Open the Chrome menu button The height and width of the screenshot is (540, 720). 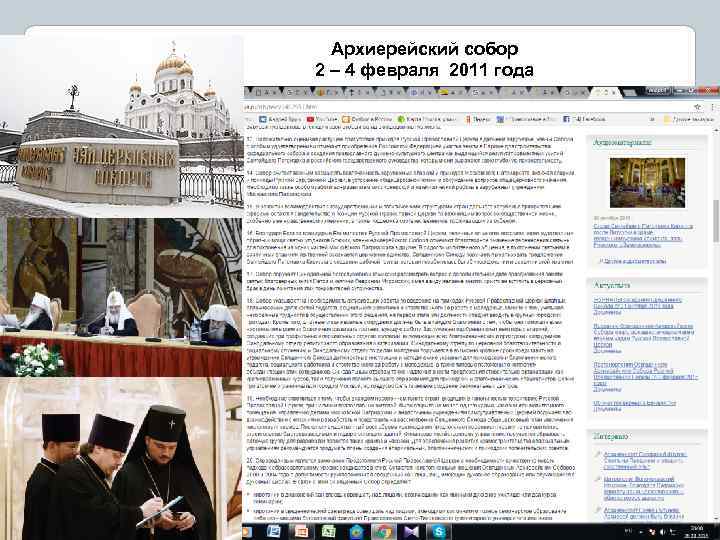pyautogui.click(x=713, y=107)
